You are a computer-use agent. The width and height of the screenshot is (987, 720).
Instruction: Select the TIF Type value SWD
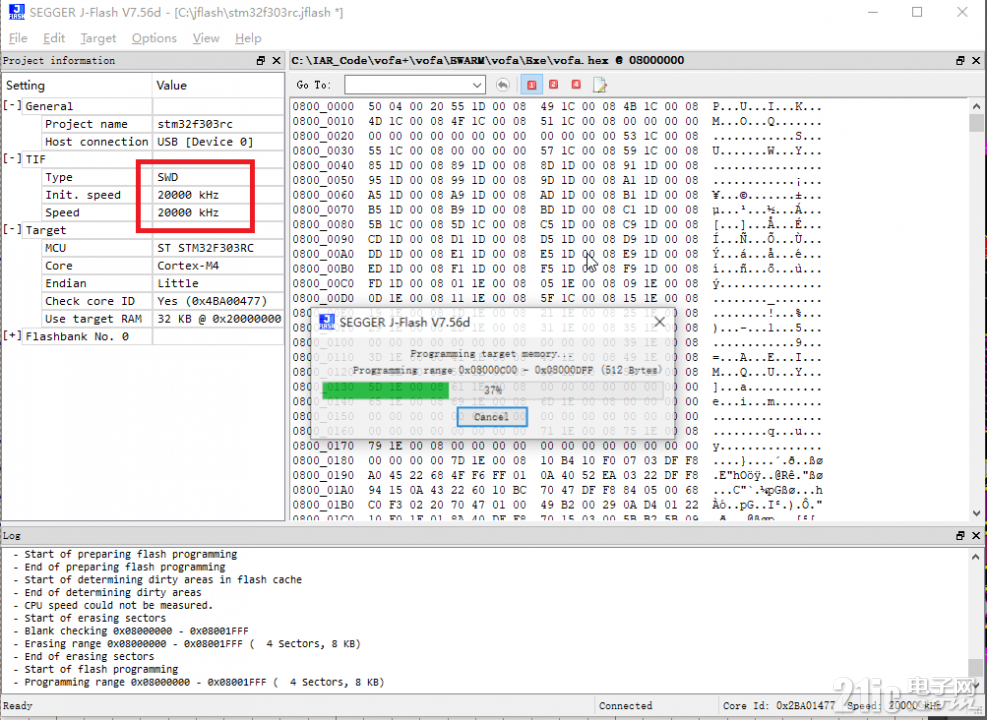pos(168,177)
